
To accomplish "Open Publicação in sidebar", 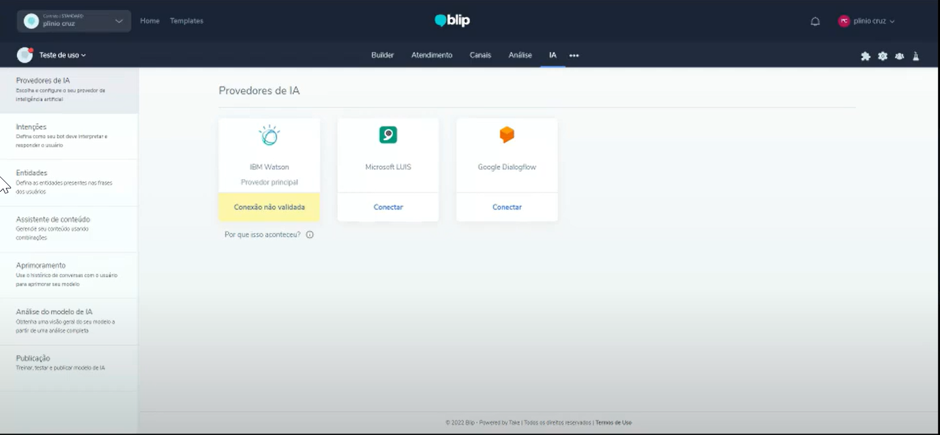I will tap(69, 367).
